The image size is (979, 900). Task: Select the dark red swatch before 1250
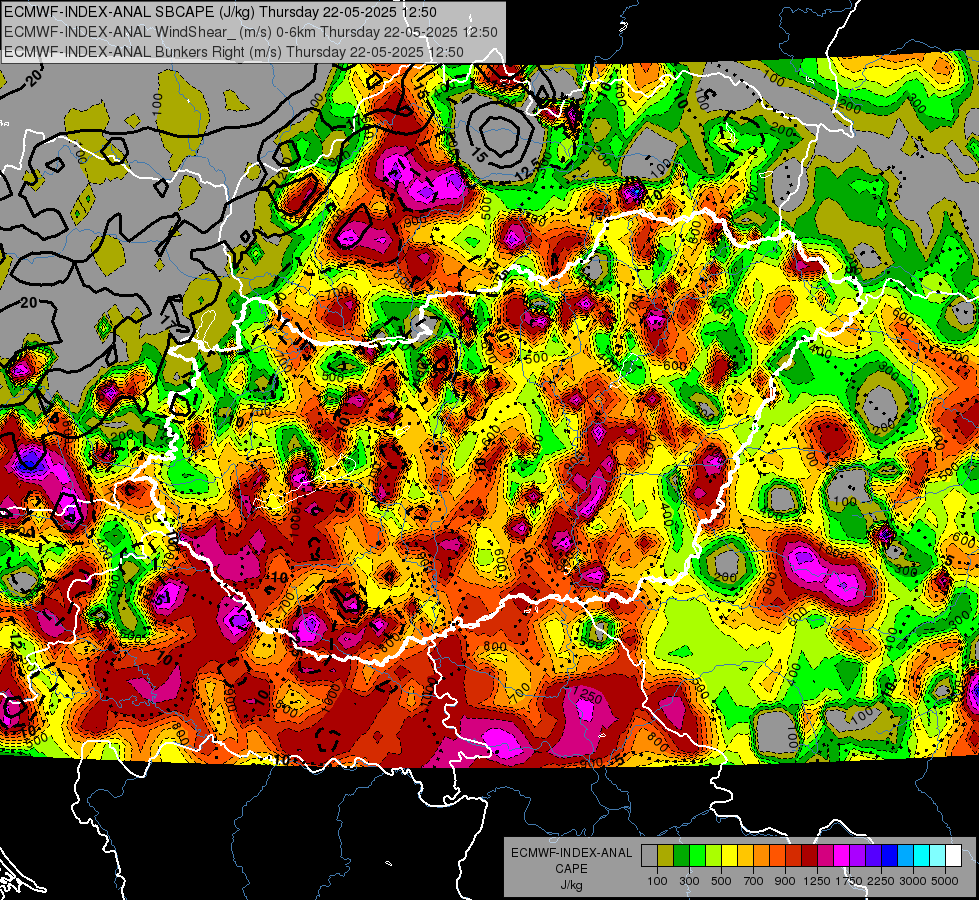click(x=810, y=856)
